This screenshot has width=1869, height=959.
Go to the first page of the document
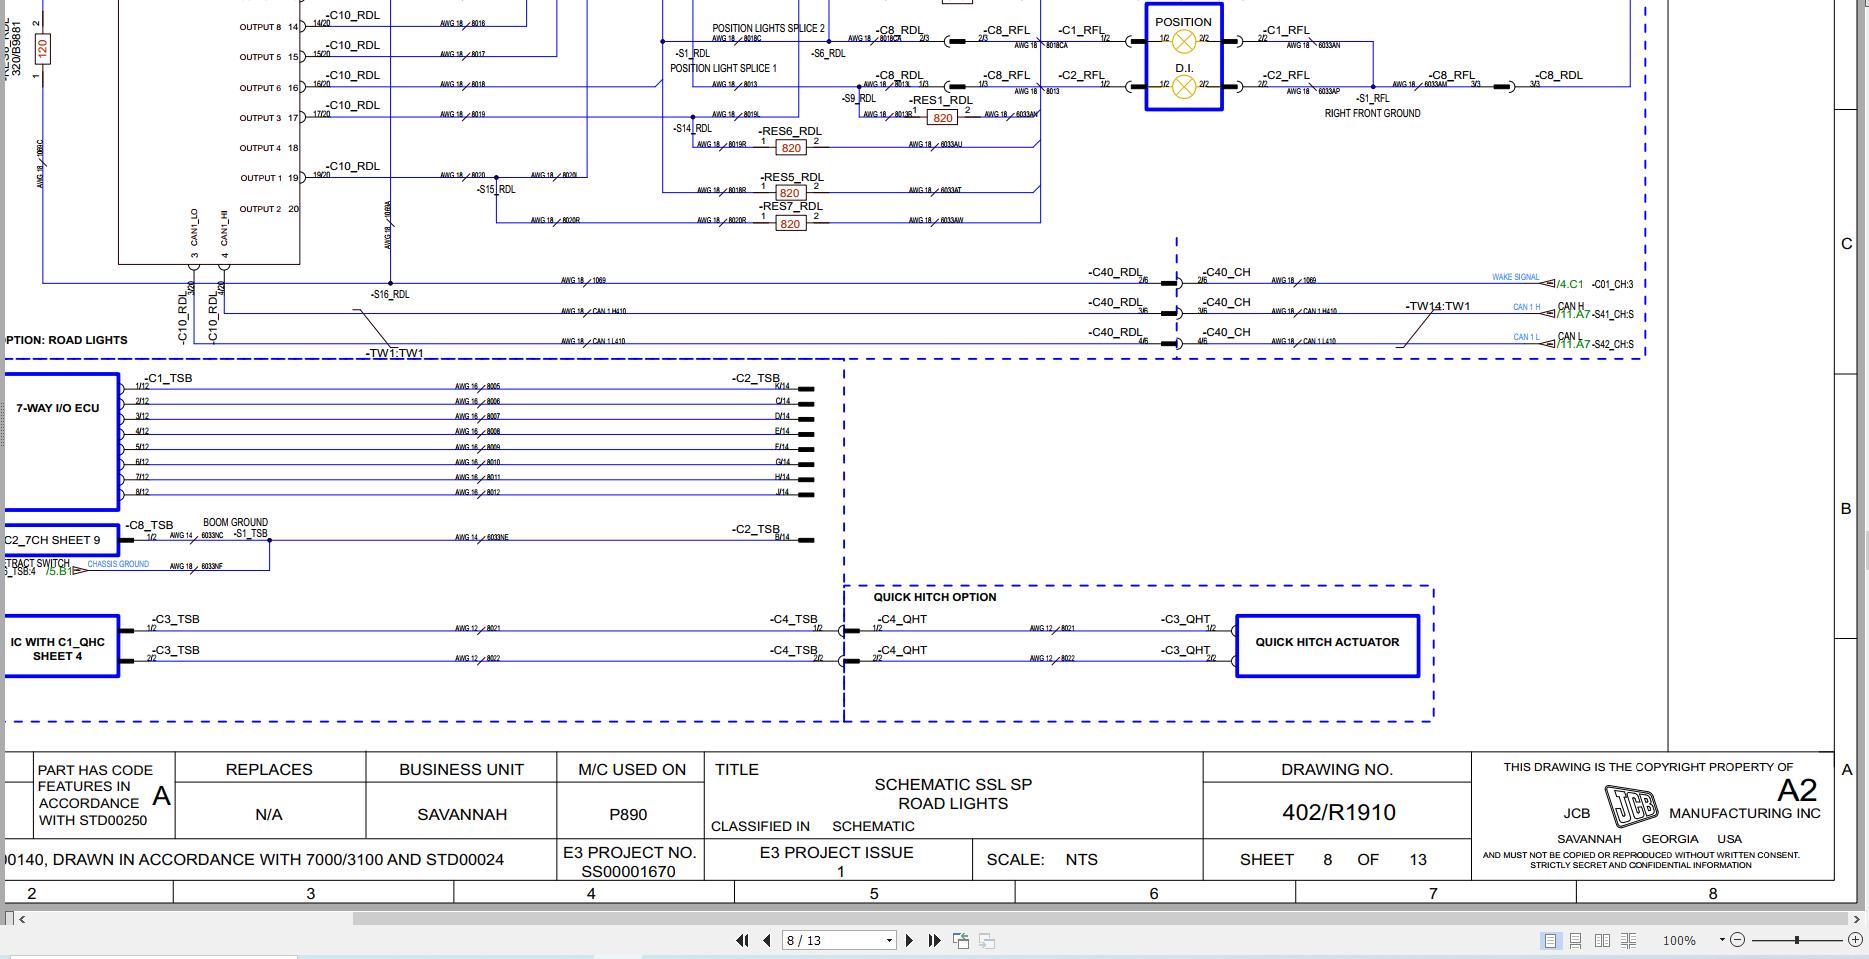pos(741,940)
